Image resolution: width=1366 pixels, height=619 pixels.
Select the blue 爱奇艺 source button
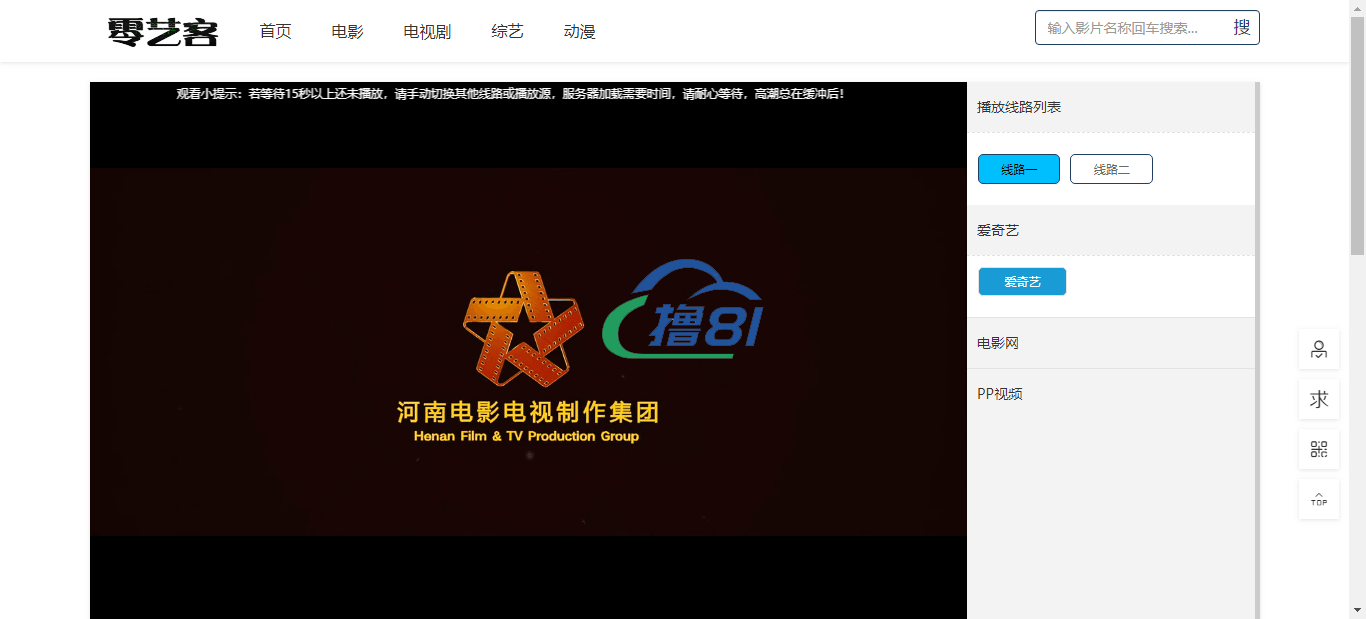pyautogui.click(x=1022, y=282)
